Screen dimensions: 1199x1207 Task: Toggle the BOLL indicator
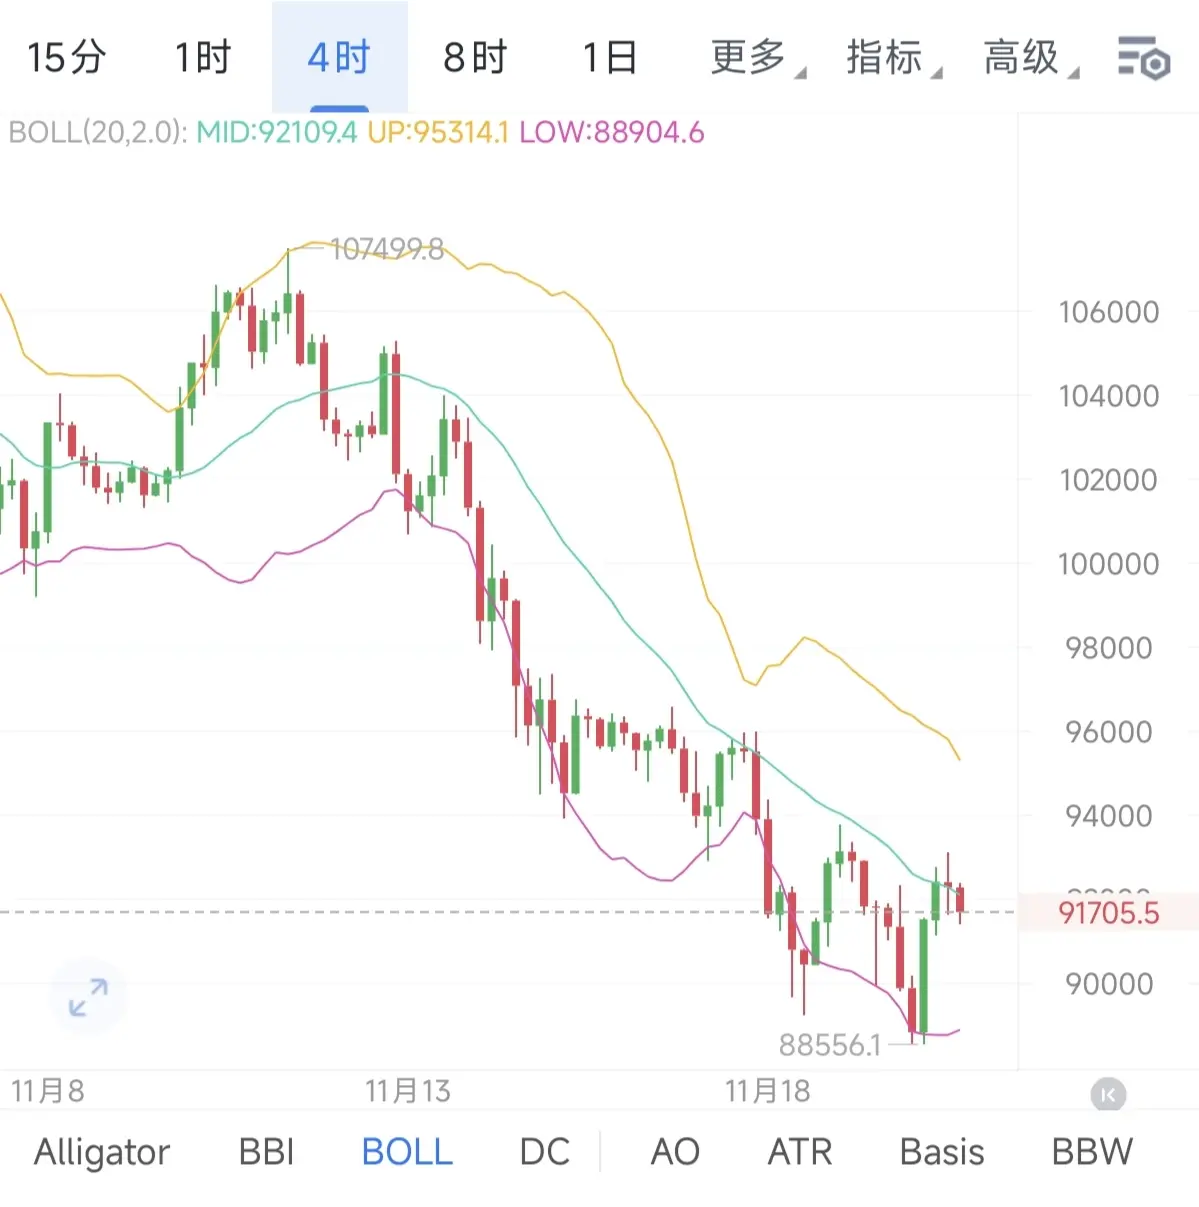[x=407, y=1152]
